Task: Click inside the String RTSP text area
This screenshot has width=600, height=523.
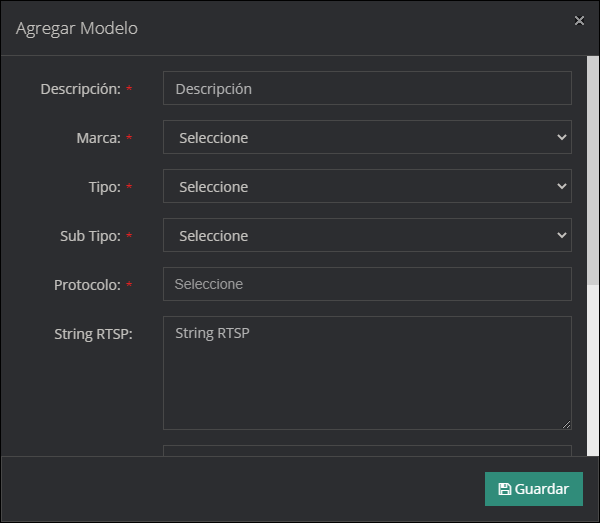Action: tap(367, 373)
